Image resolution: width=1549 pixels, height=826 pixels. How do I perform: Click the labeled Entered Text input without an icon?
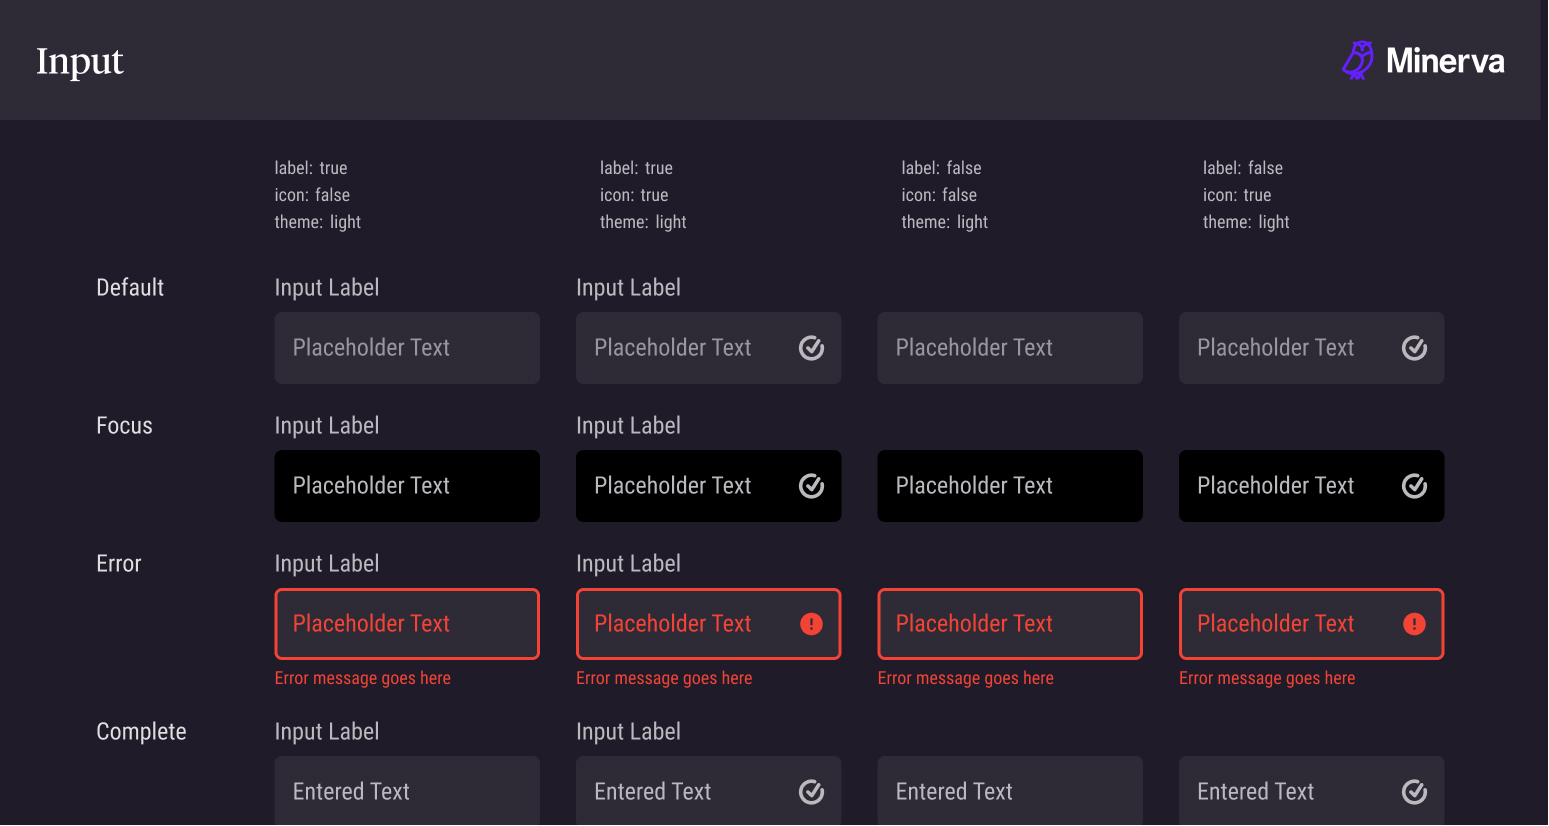click(407, 792)
